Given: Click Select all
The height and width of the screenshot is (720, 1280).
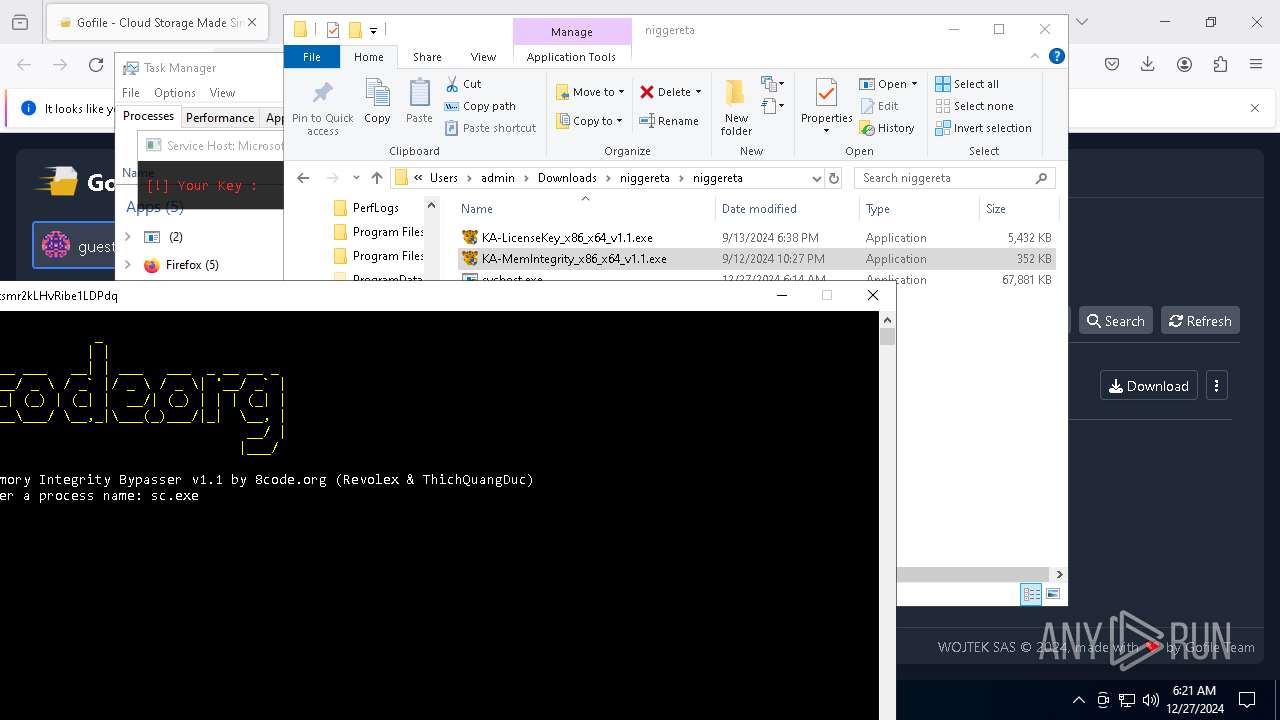Looking at the screenshot, I should coord(967,84).
